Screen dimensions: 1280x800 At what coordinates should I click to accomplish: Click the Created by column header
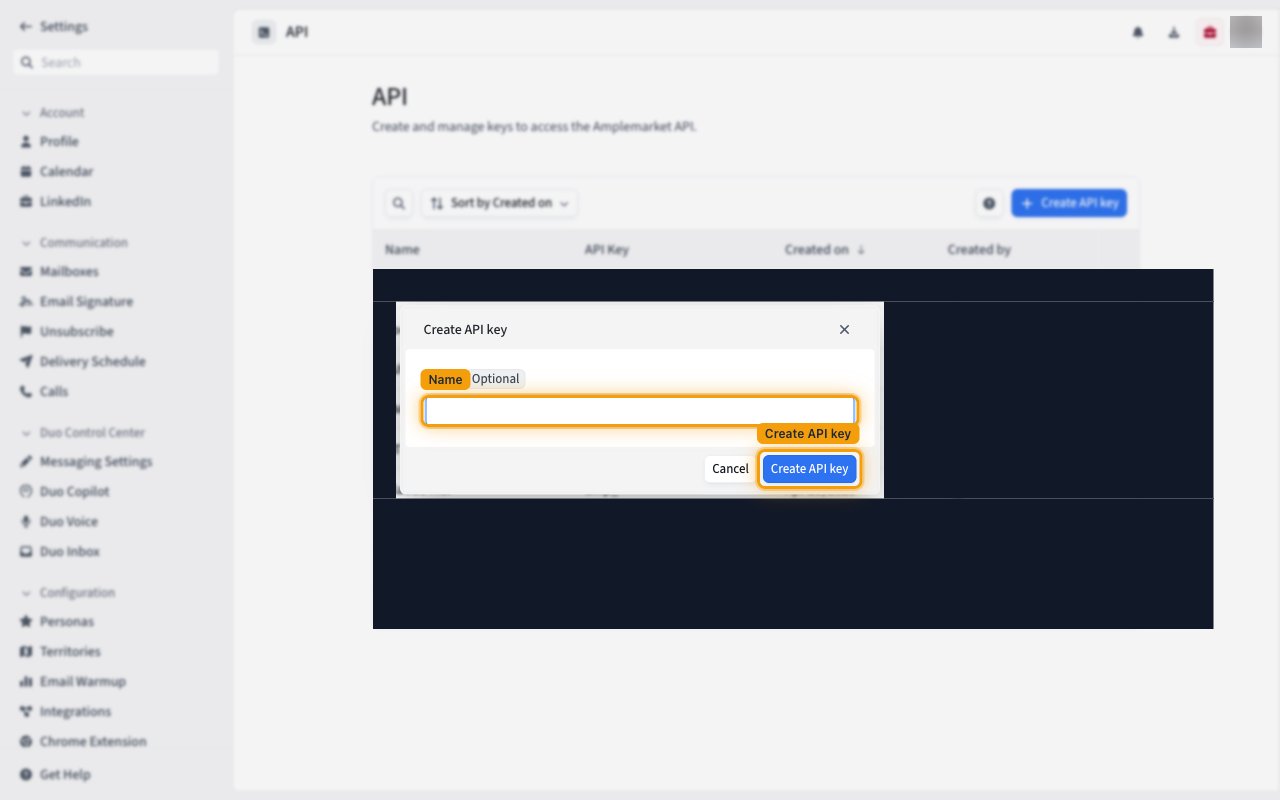click(x=979, y=250)
